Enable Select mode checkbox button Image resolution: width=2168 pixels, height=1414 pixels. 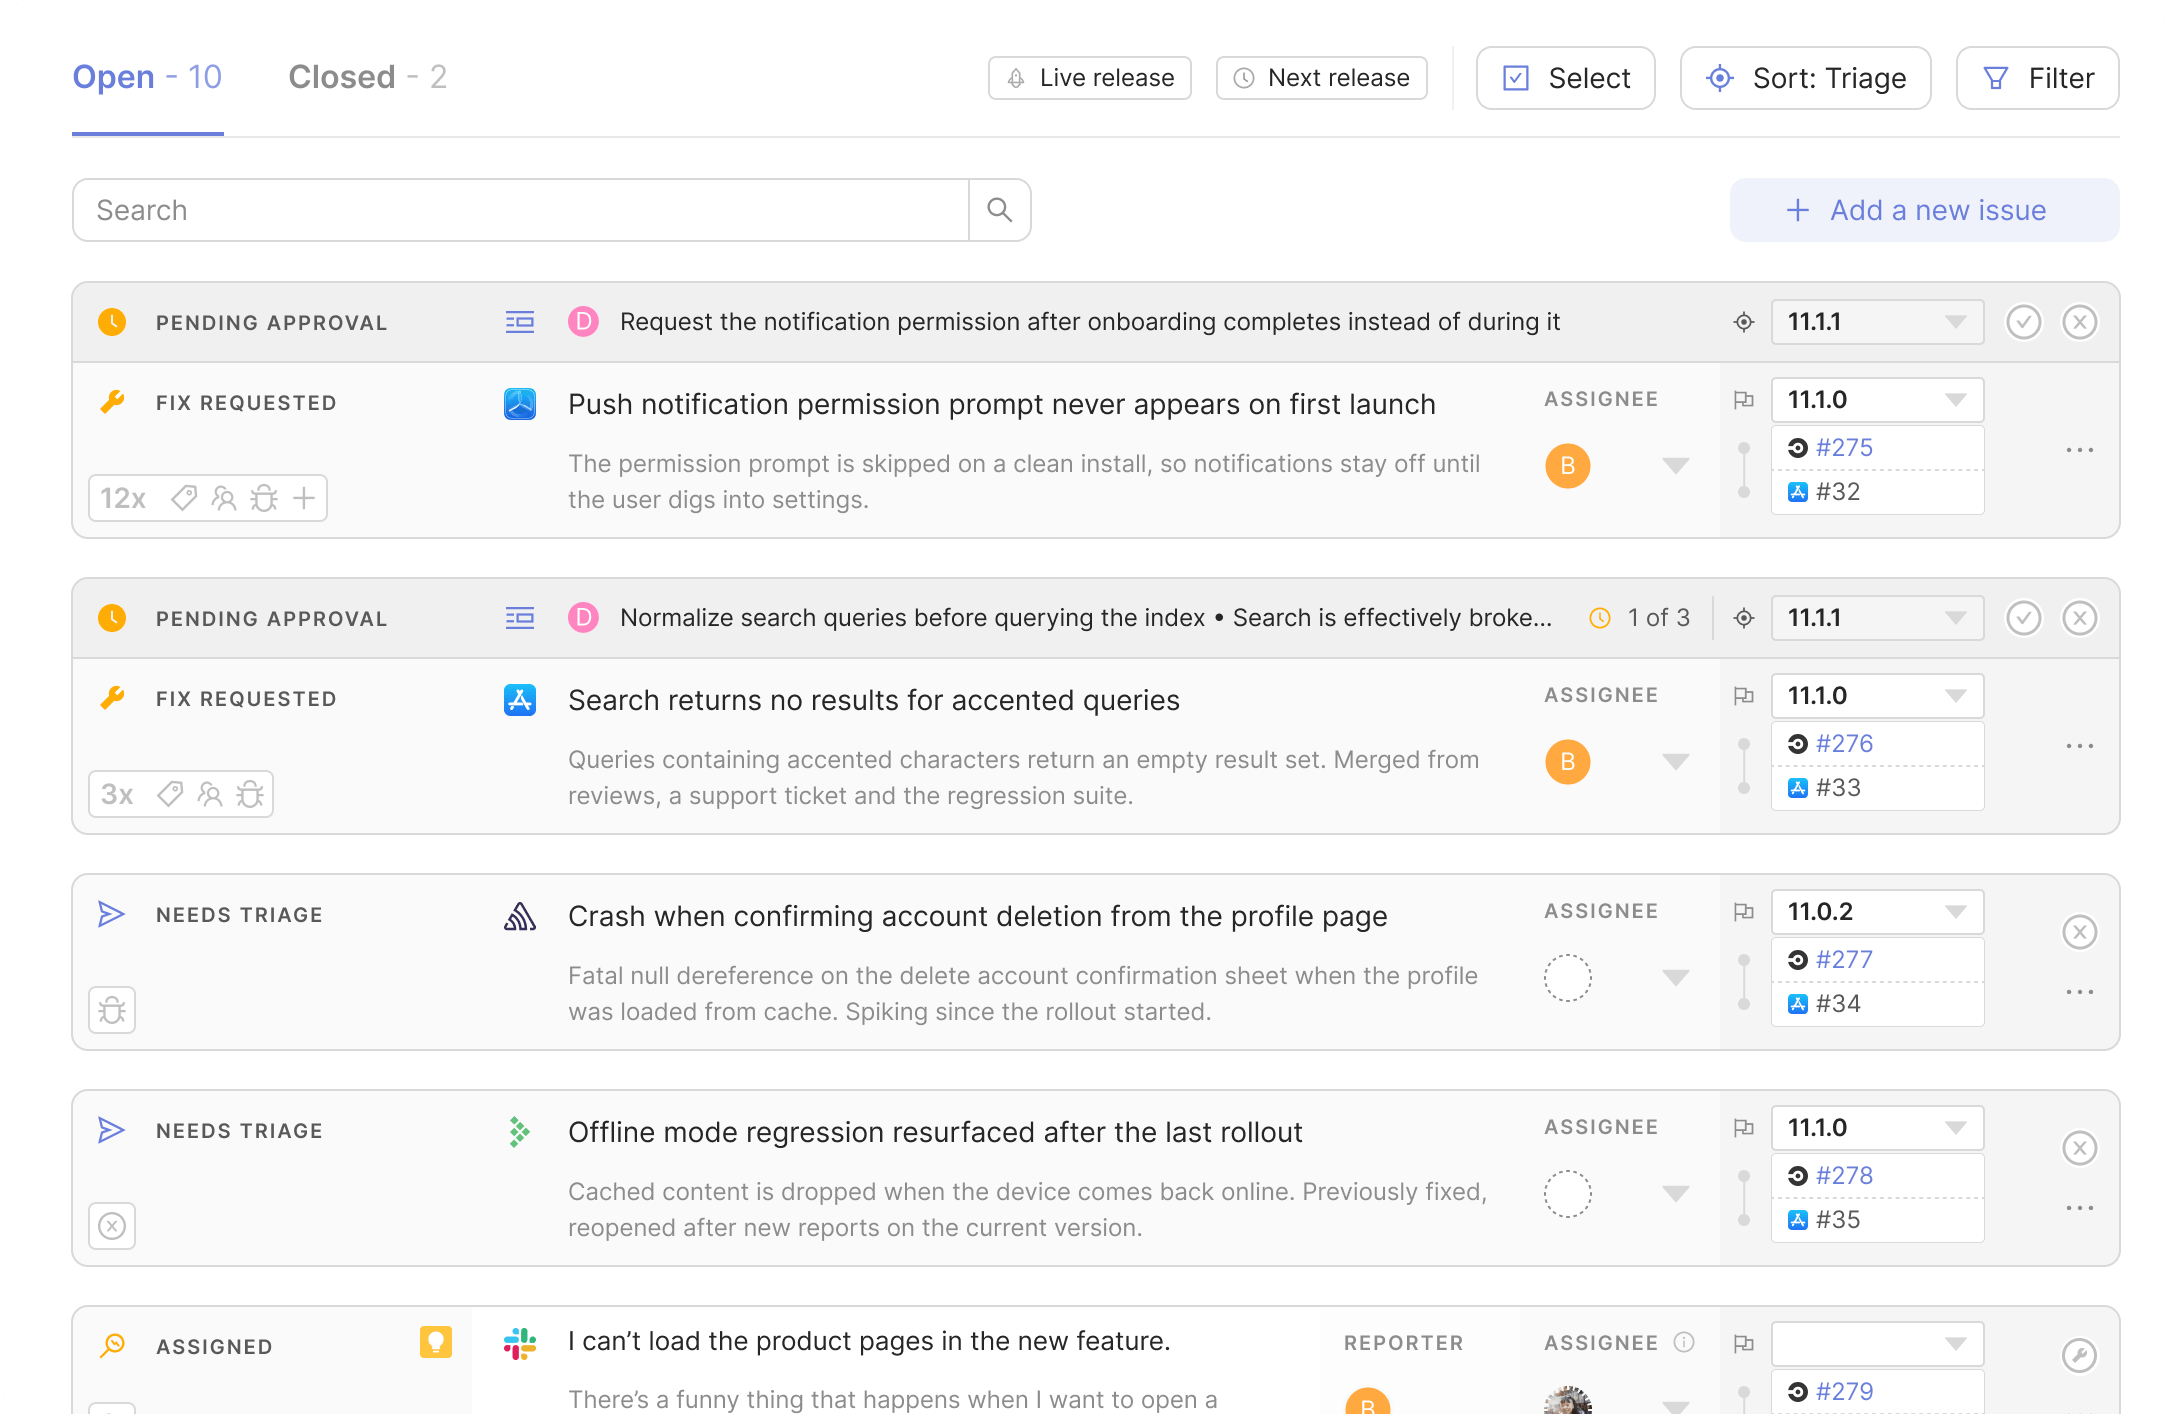[1565, 78]
